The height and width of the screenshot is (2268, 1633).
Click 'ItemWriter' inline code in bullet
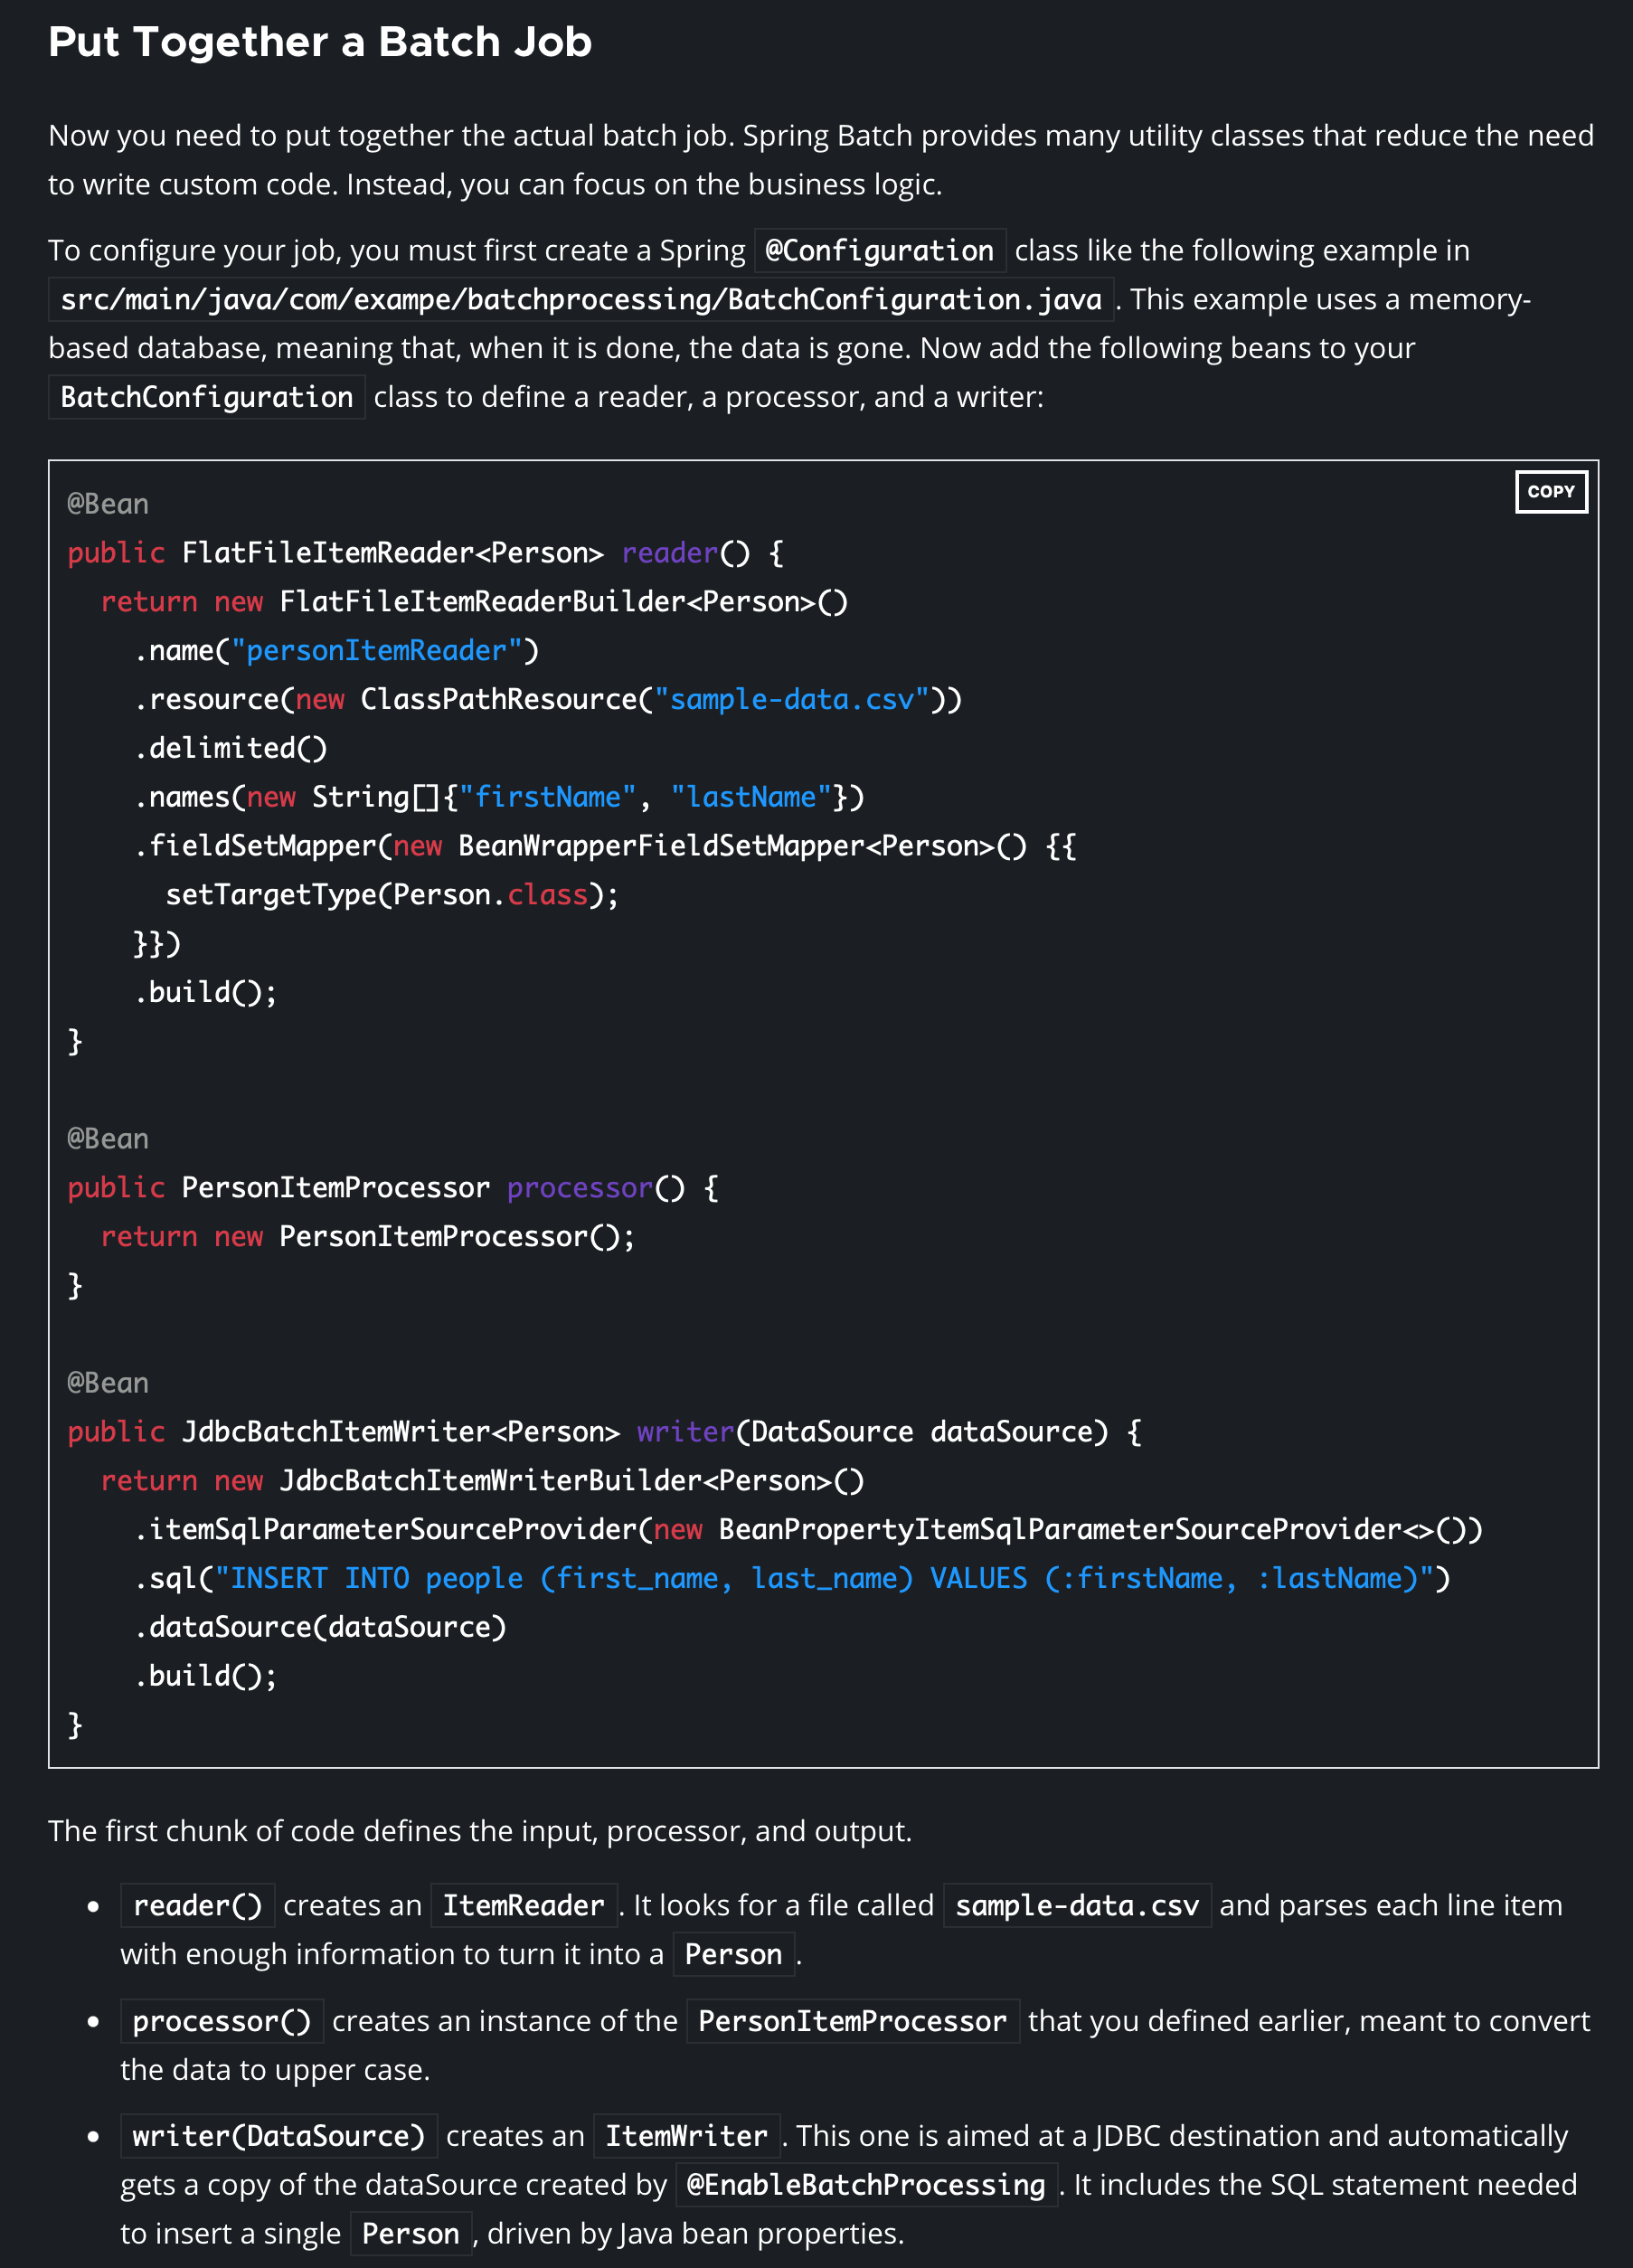tap(687, 2136)
